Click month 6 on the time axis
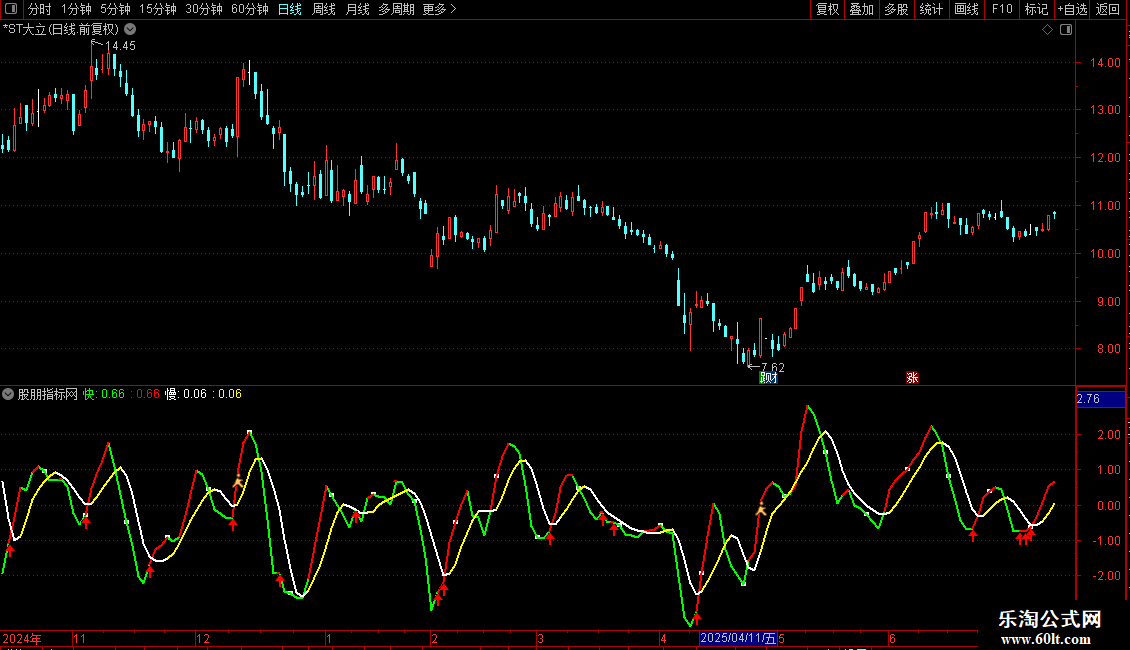 tap(892, 638)
